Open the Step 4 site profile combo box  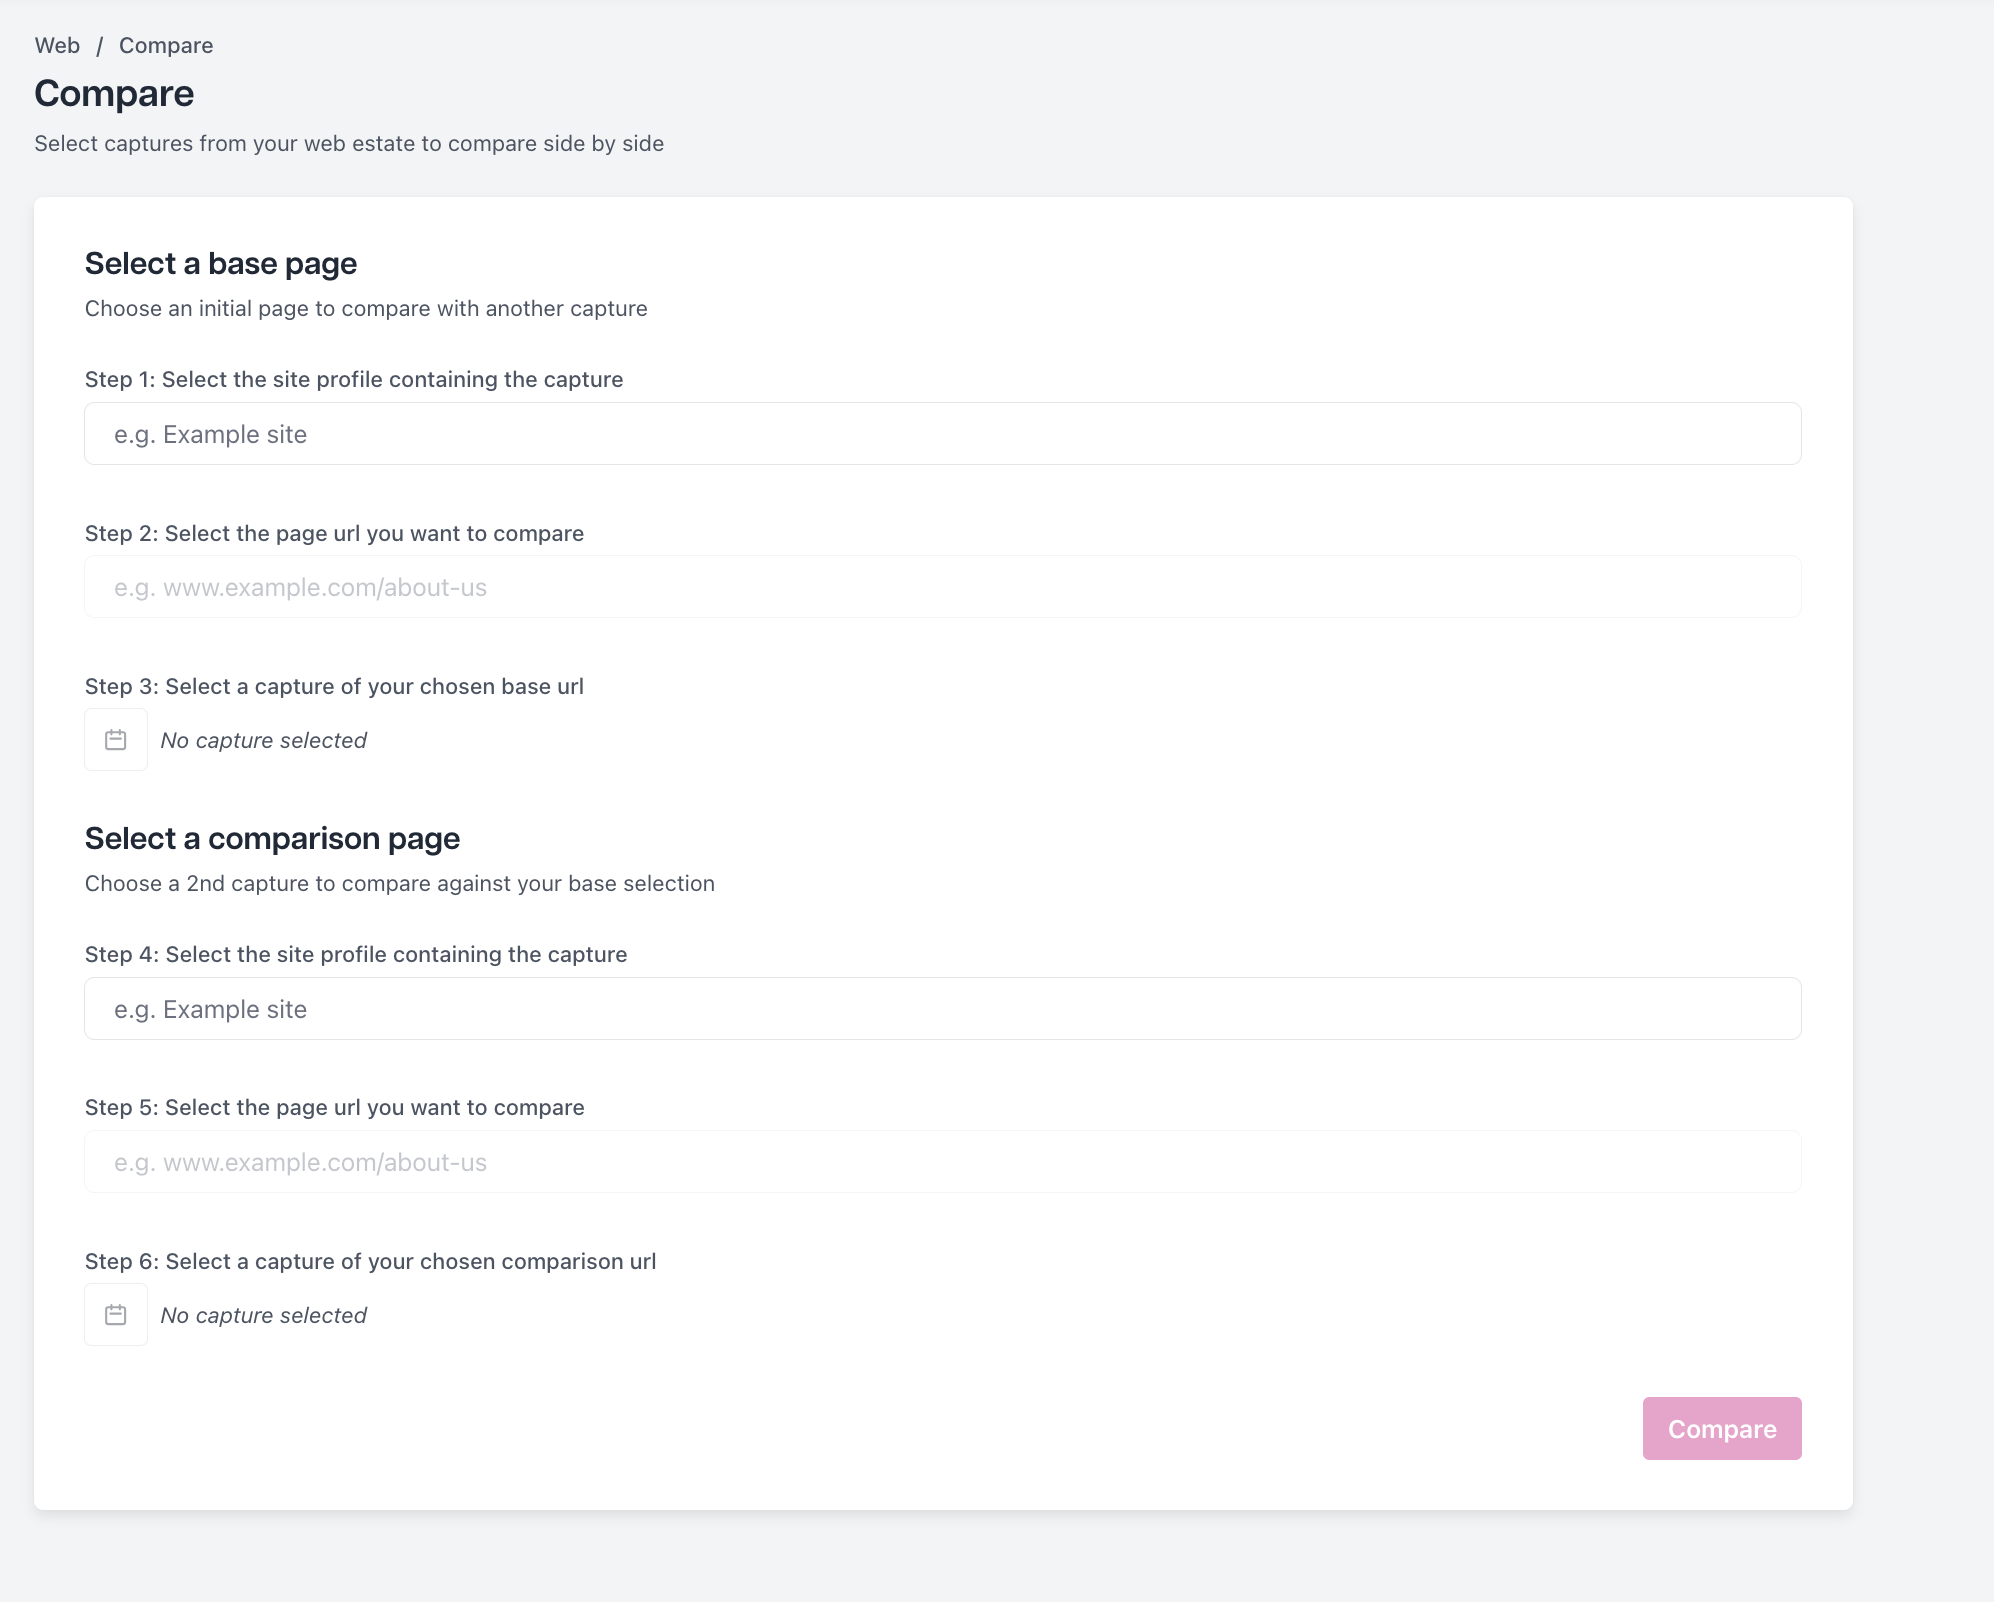pos(943,1009)
